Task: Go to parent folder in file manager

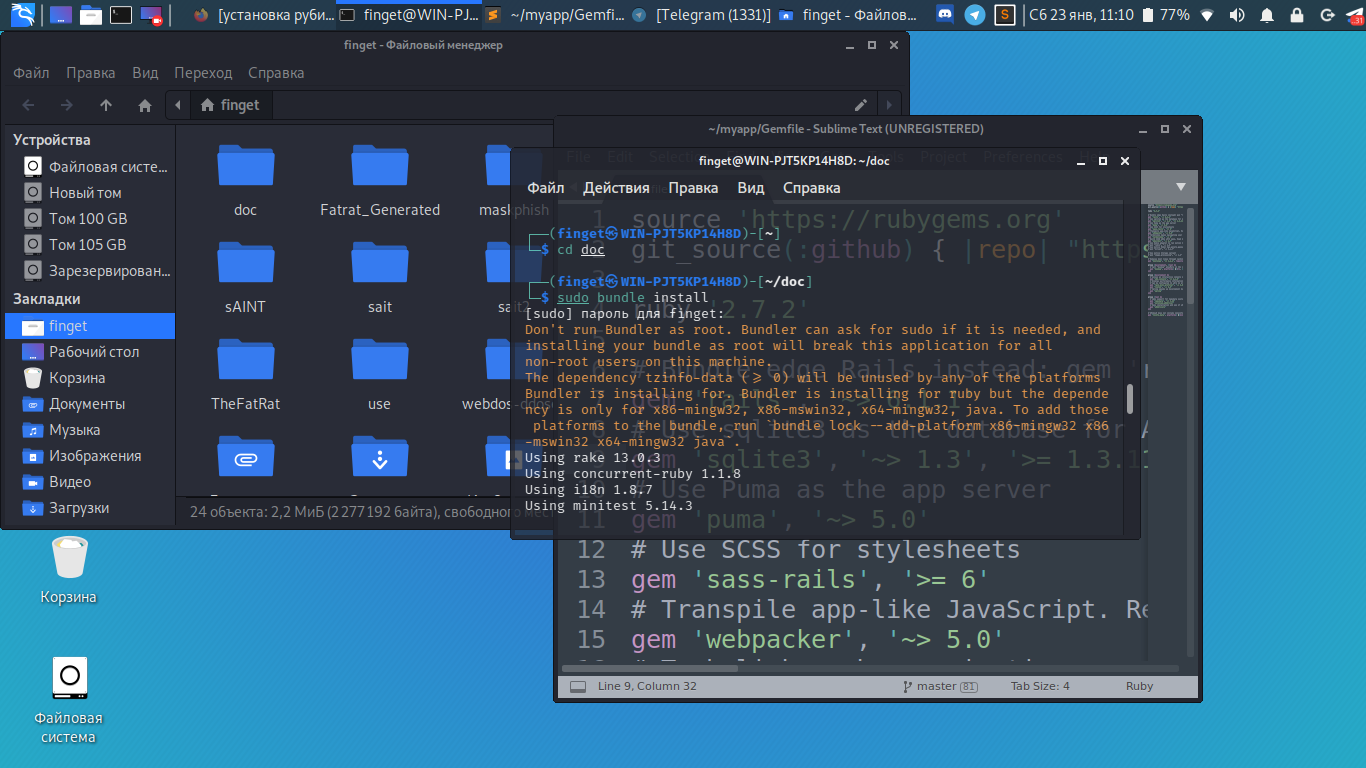Action: coord(106,105)
